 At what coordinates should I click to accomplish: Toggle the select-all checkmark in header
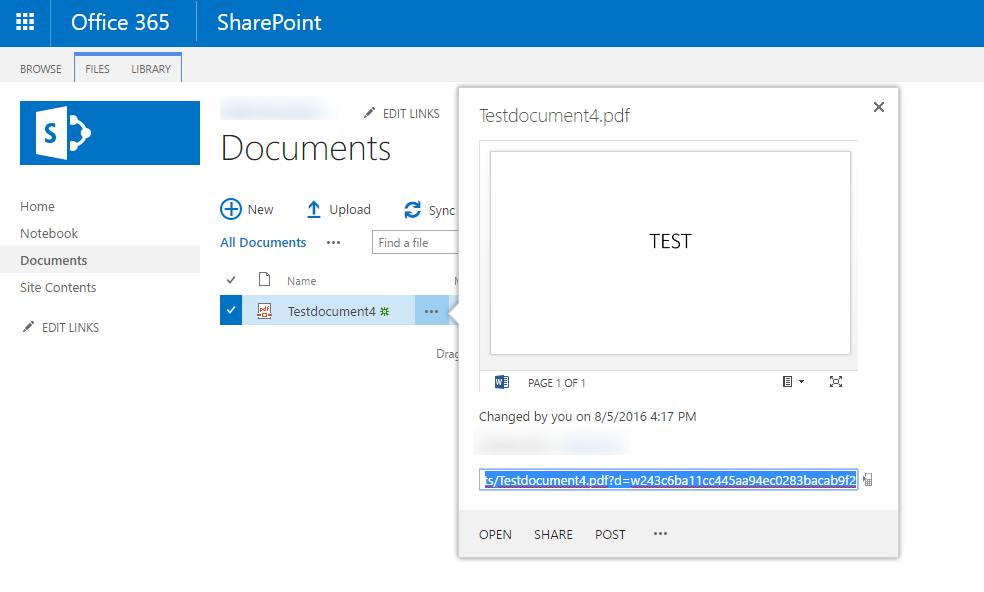(x=231, y=280)
